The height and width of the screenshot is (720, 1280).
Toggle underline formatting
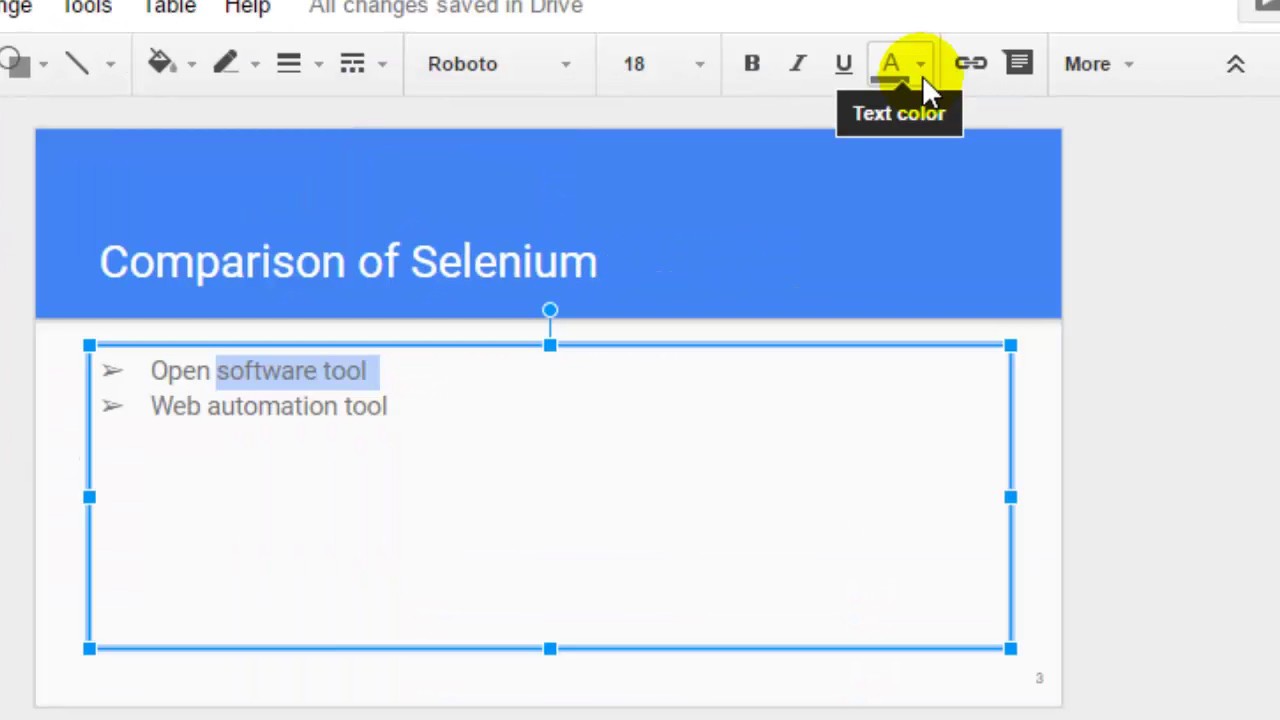coord(843,63)
